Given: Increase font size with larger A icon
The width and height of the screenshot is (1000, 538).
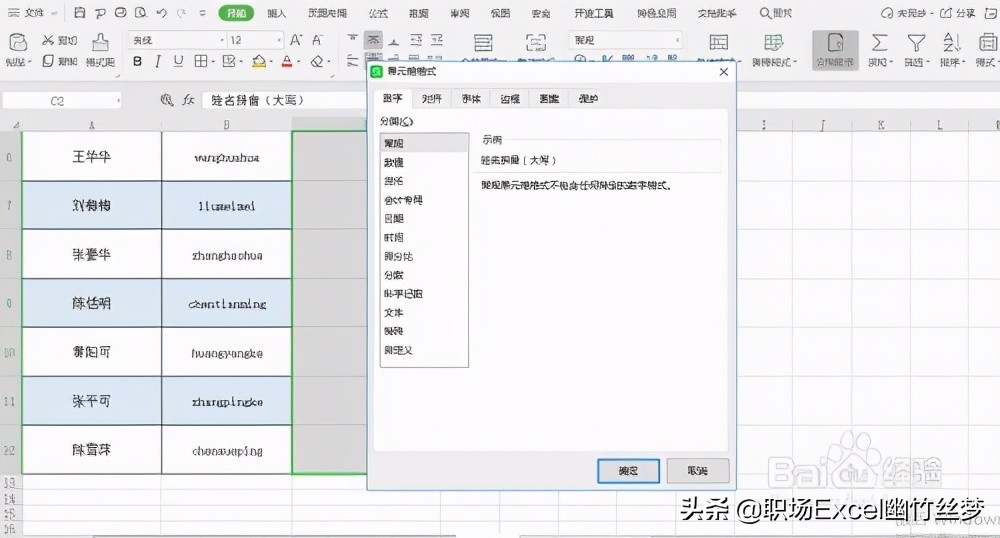Looking at the screenshot, I should (x=296, y=40).
